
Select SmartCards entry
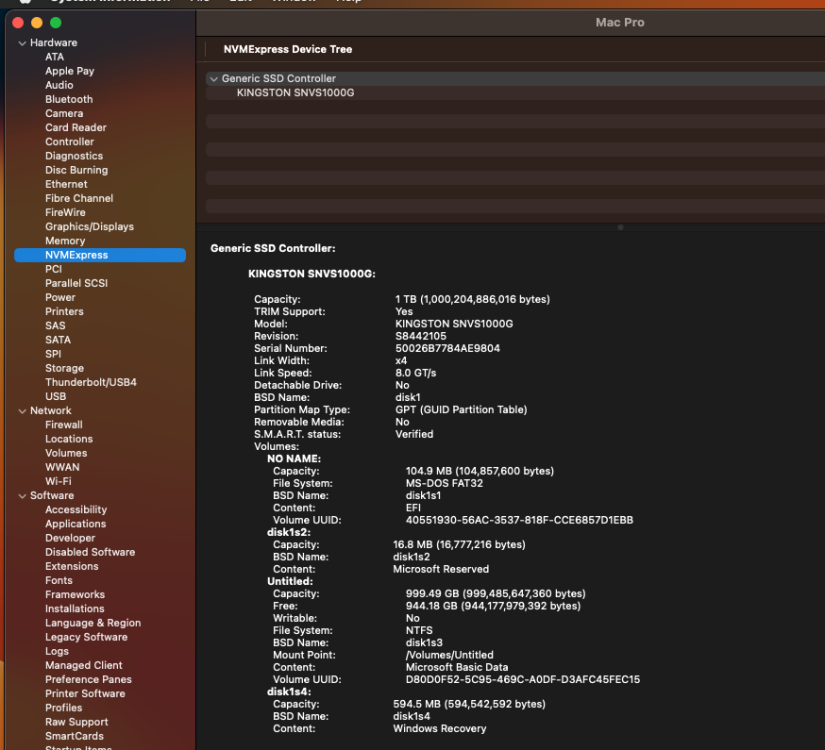coord(74,737)
